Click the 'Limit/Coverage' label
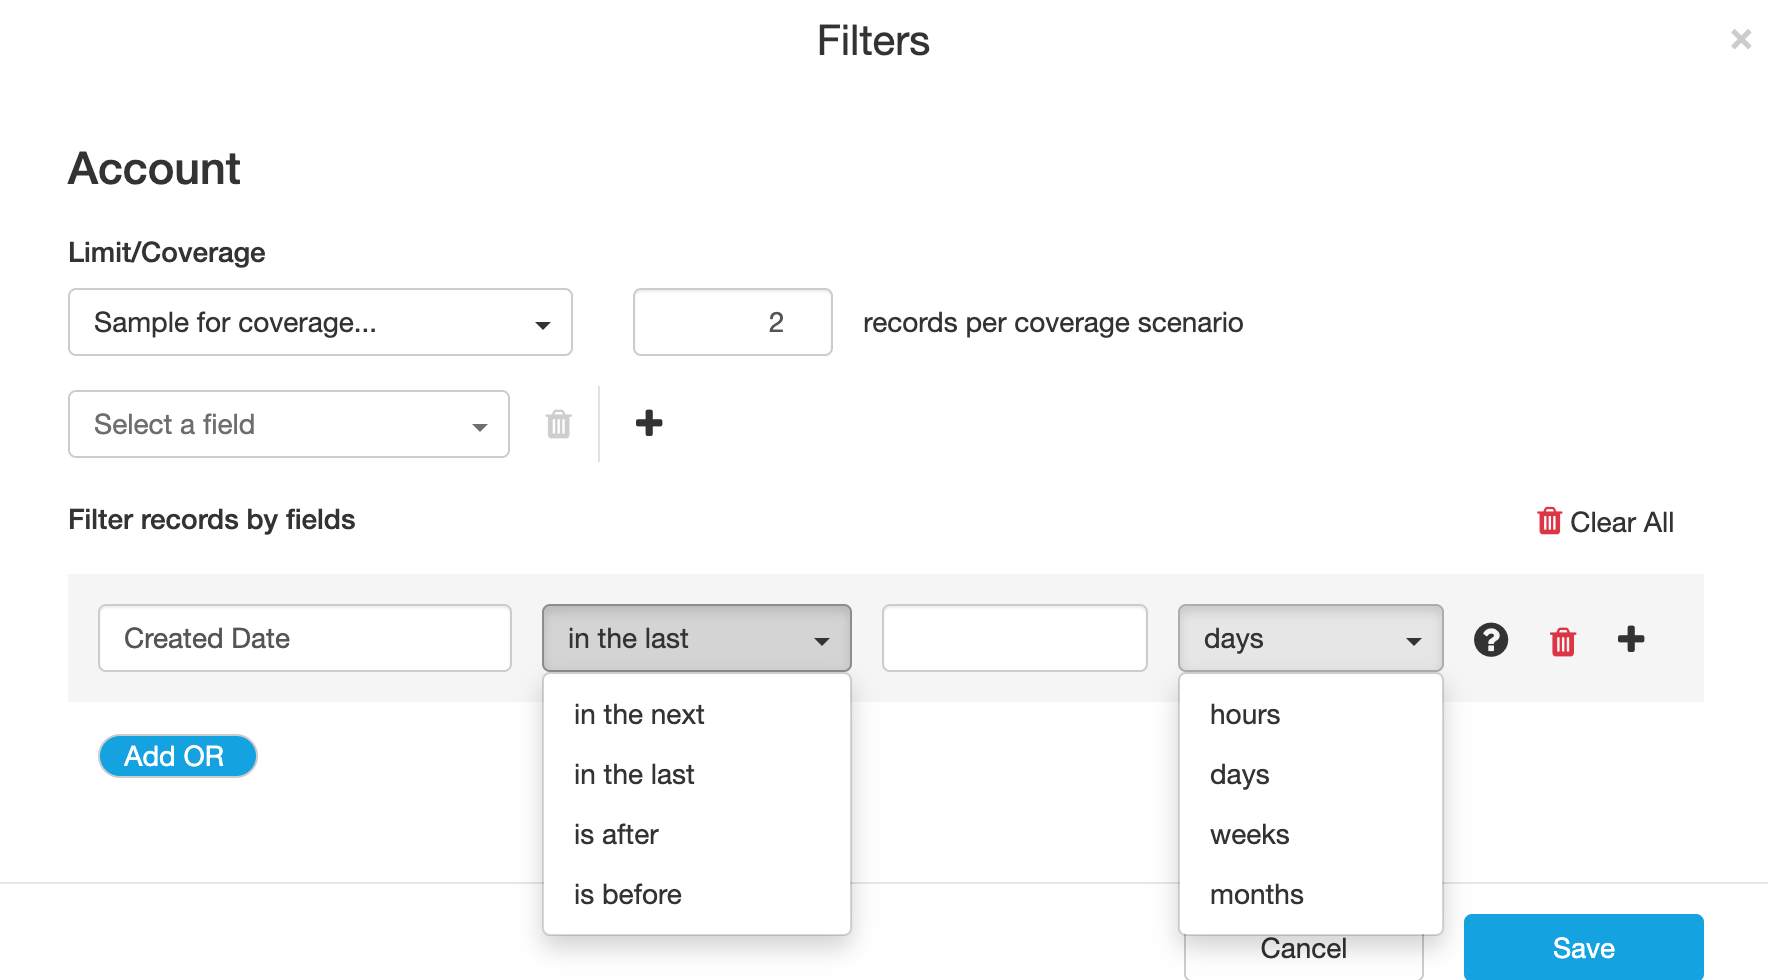This screenshot has width=1768, height=980. click(x=167, y=252)
